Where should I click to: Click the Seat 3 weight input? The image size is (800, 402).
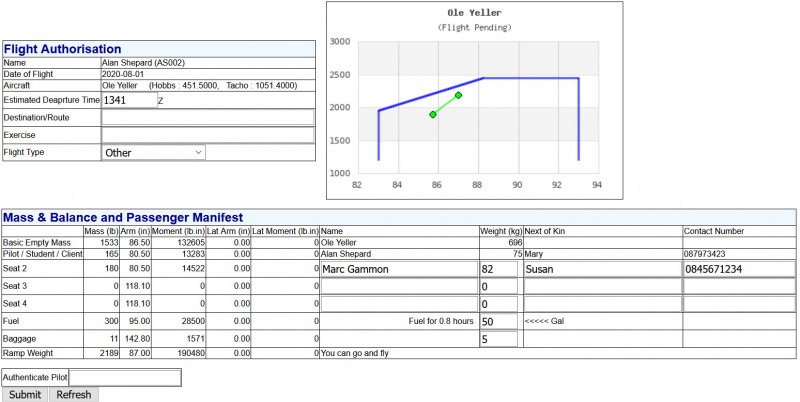click(x=499, y=287)
